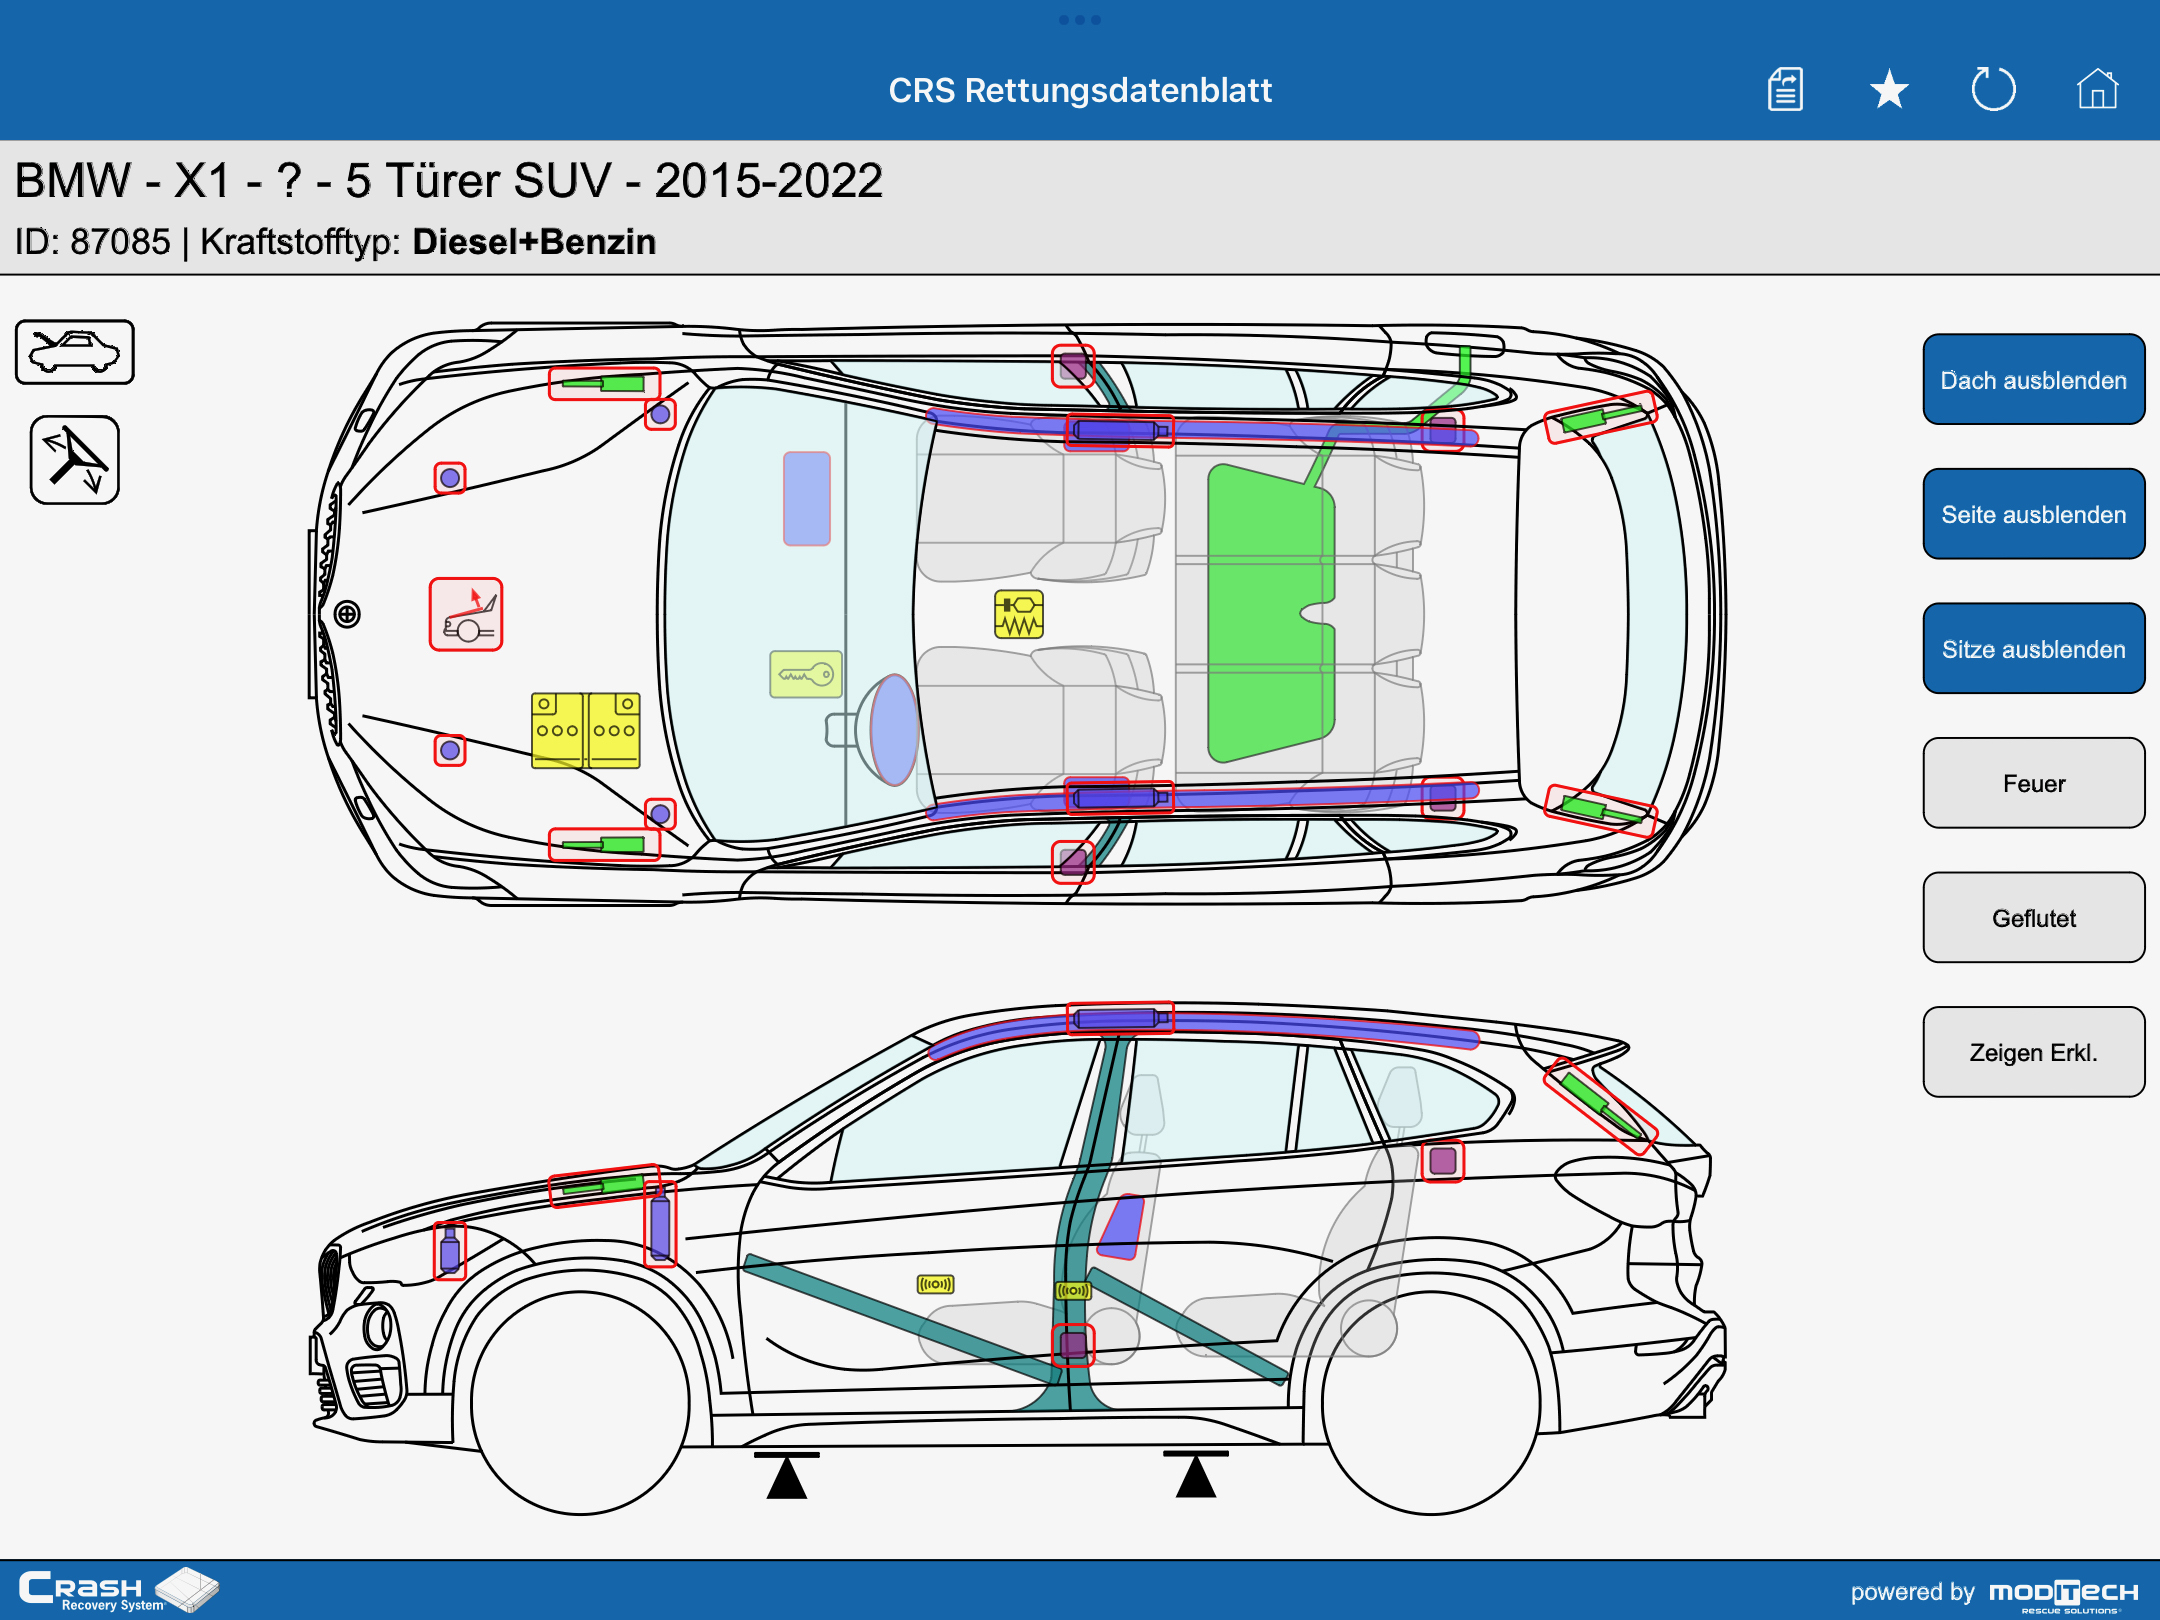Select the green fuel tank in top view
This screenshot has width=2160, height=1620.
[x=1270, y=612]
